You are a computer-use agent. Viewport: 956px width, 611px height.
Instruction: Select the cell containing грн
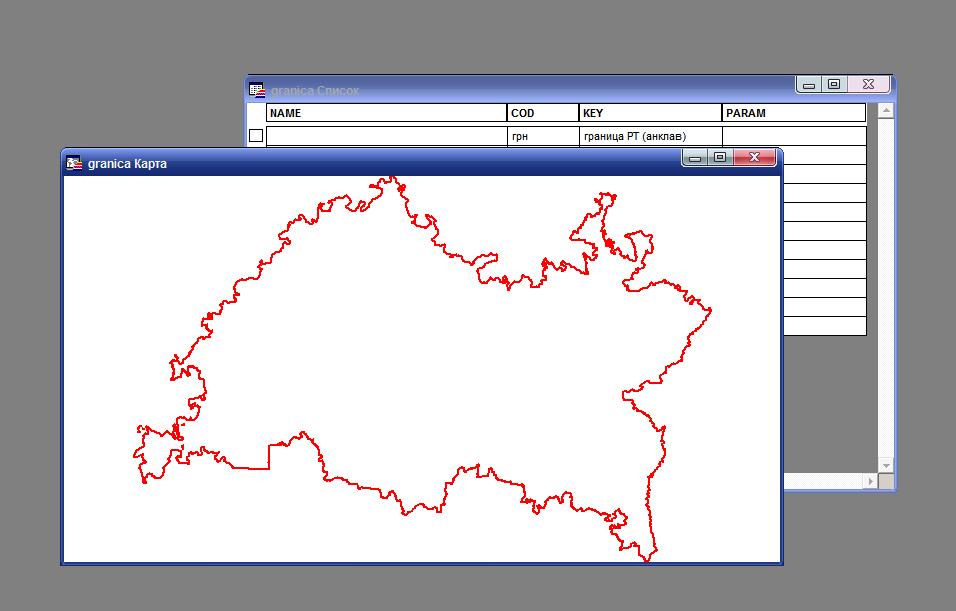point(543,136)
